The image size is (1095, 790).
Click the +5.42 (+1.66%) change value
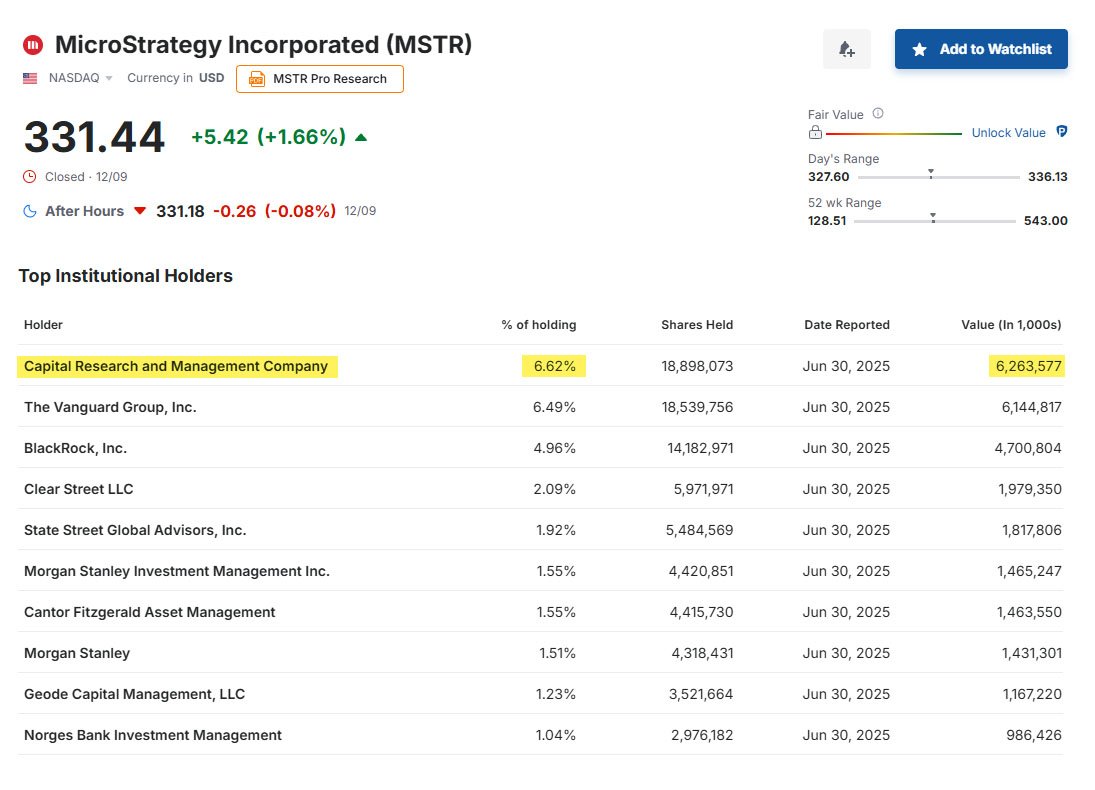(269, 137)
